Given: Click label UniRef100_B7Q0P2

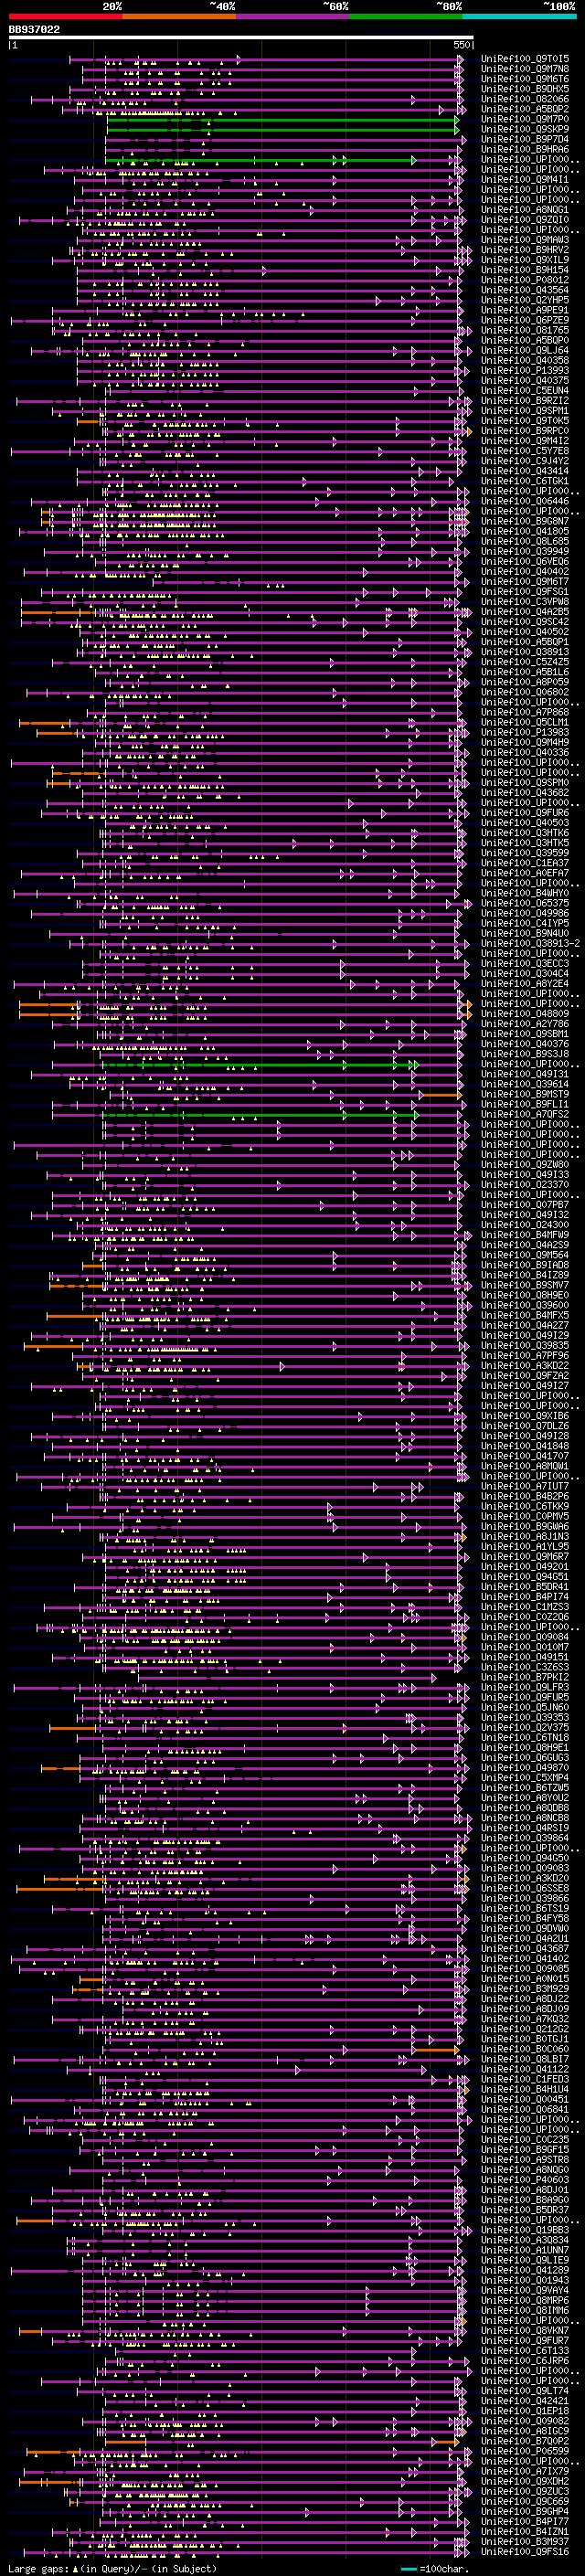Looking at the screenshot, I should 525,2441.
